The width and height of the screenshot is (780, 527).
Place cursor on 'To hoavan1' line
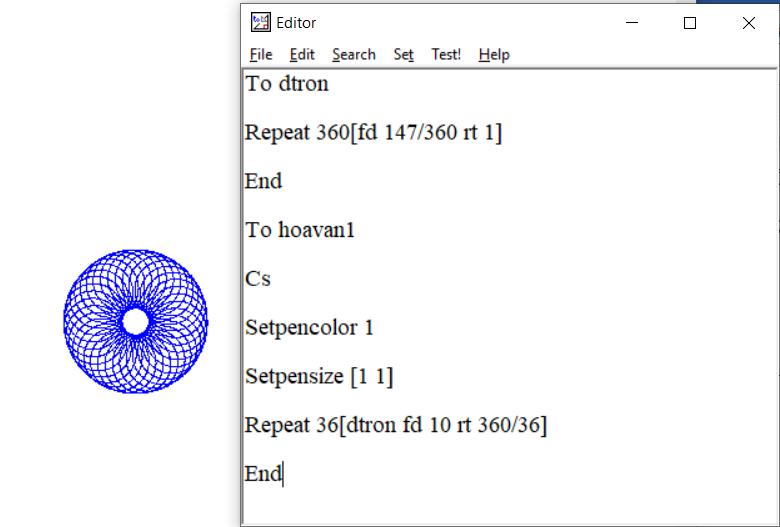(x=300, y=230)
